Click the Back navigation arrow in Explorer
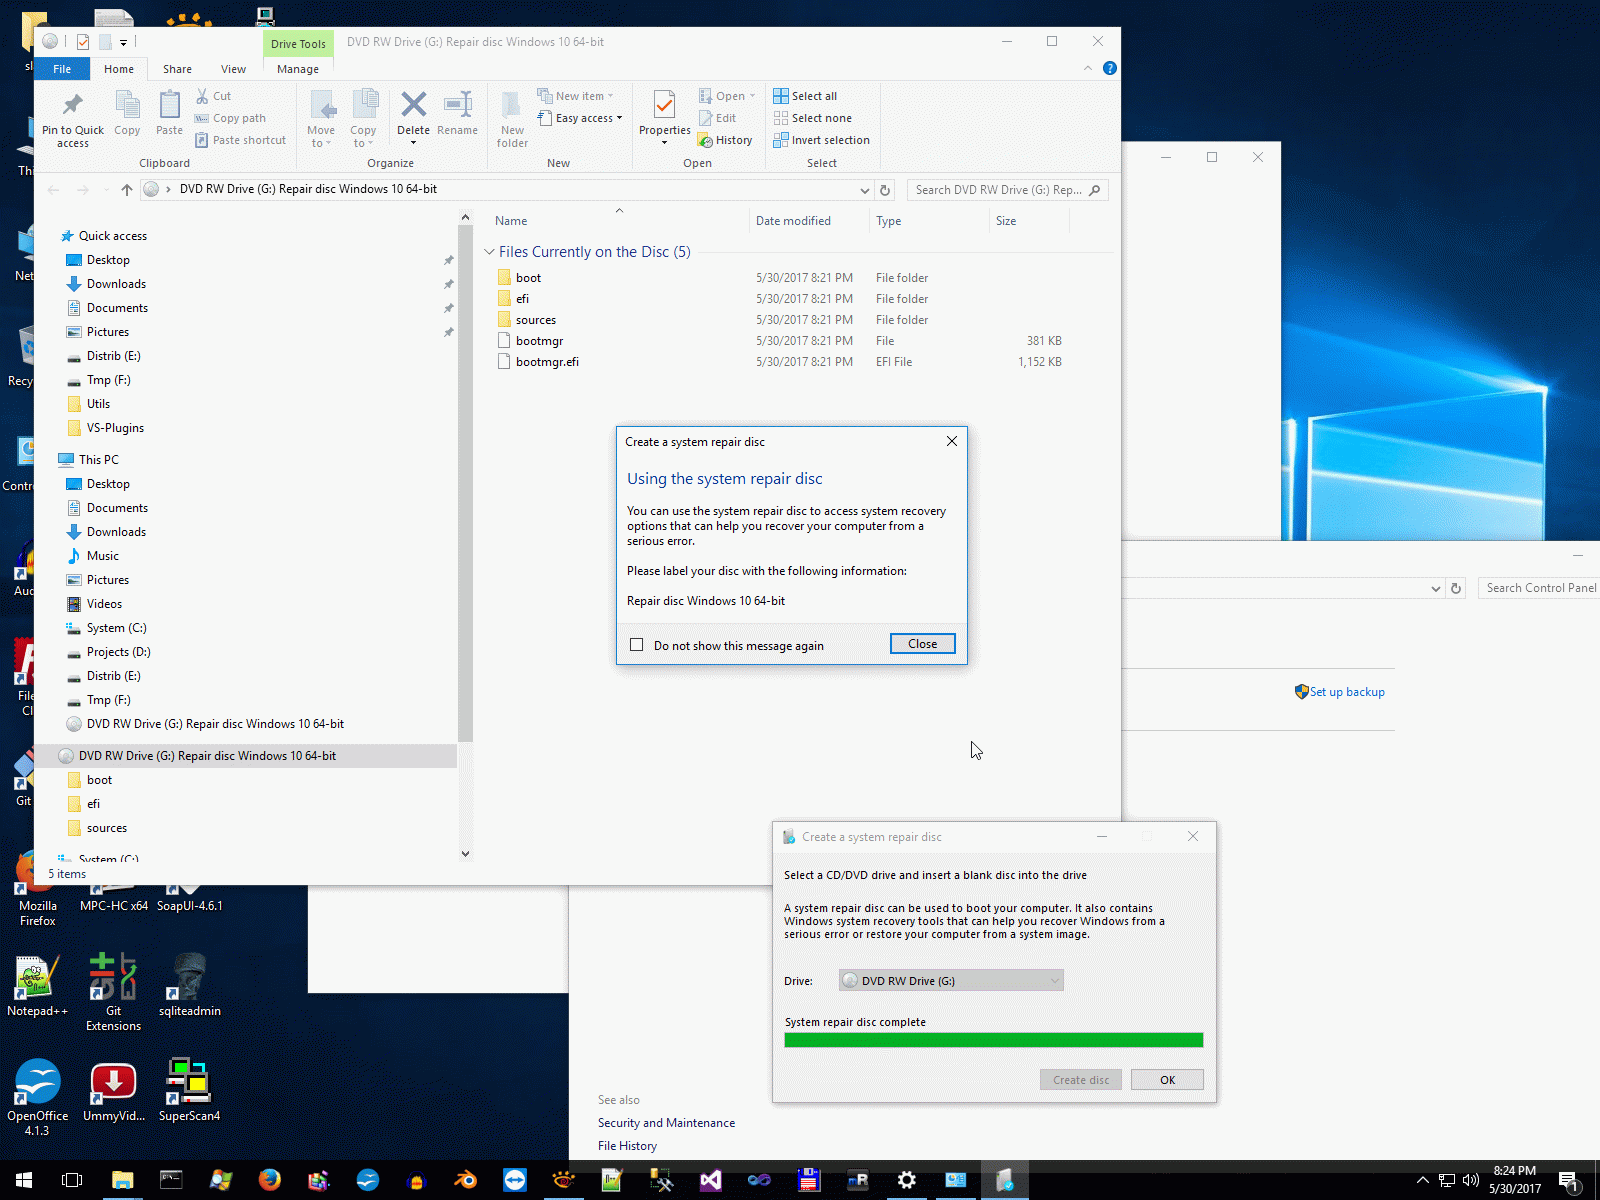This screenshot has height=1200, width=1600. 54,190
